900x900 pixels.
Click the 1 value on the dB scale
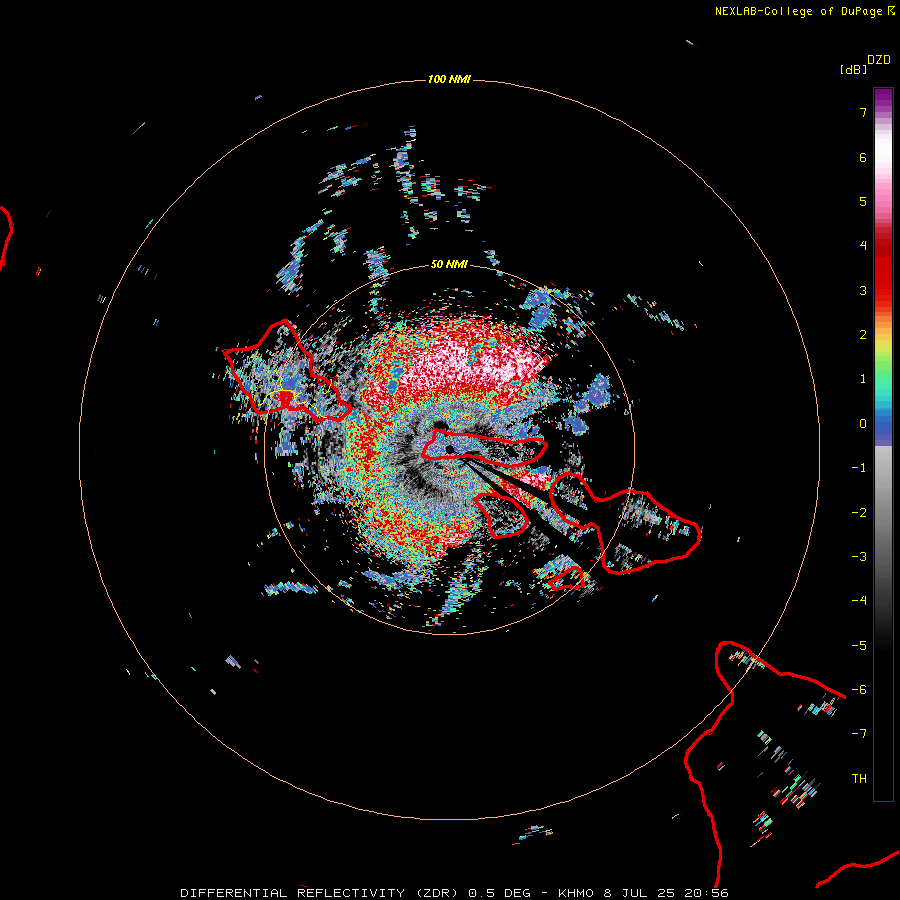863,379
